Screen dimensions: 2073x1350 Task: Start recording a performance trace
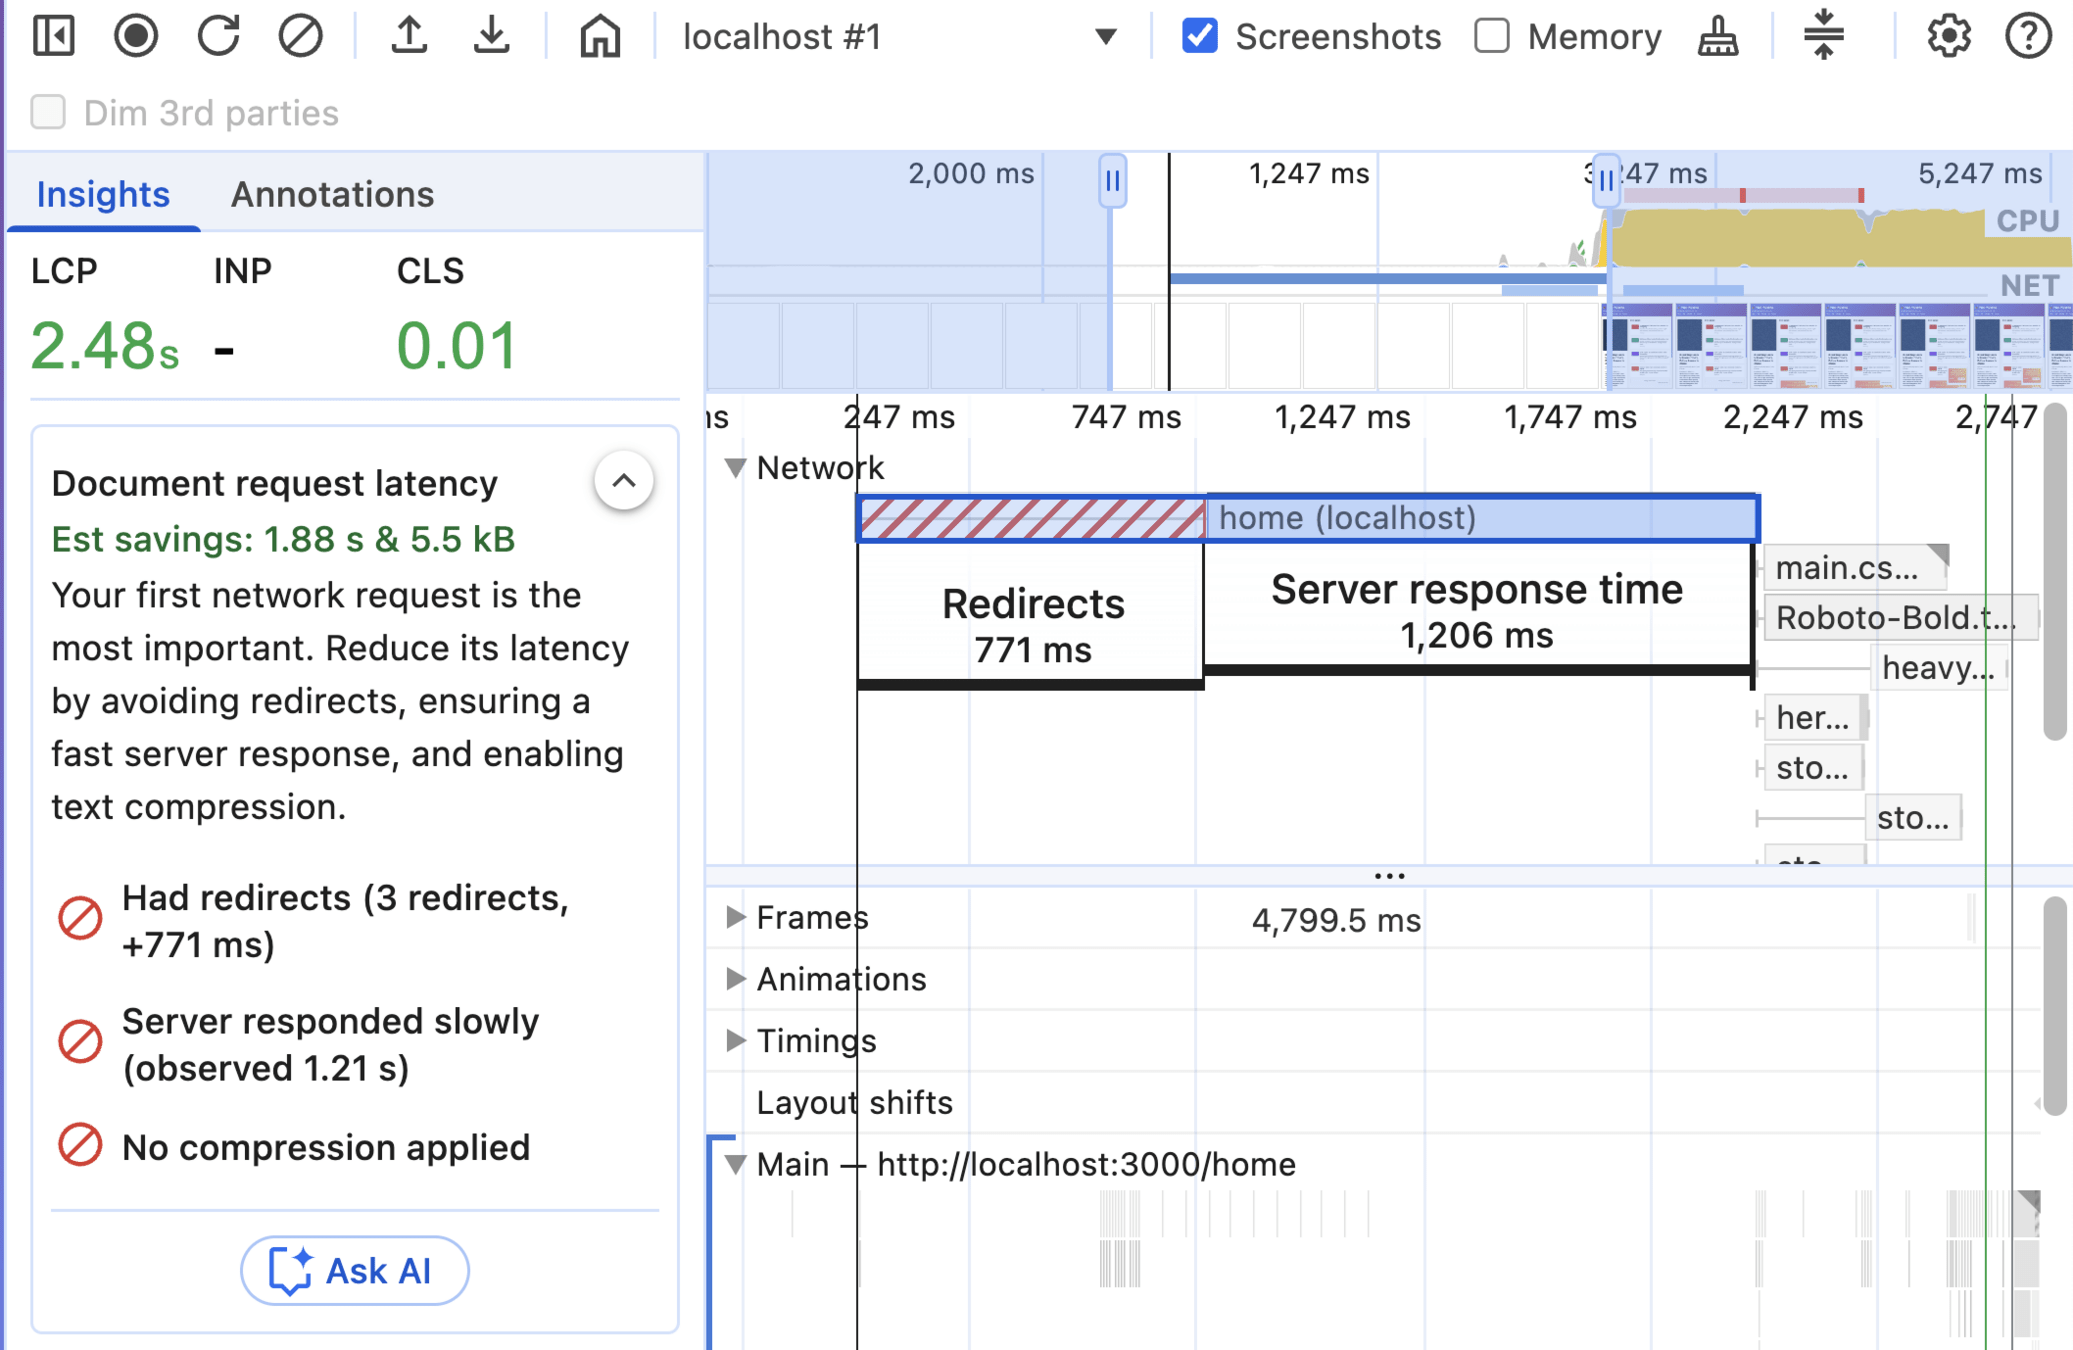[136, 36]
